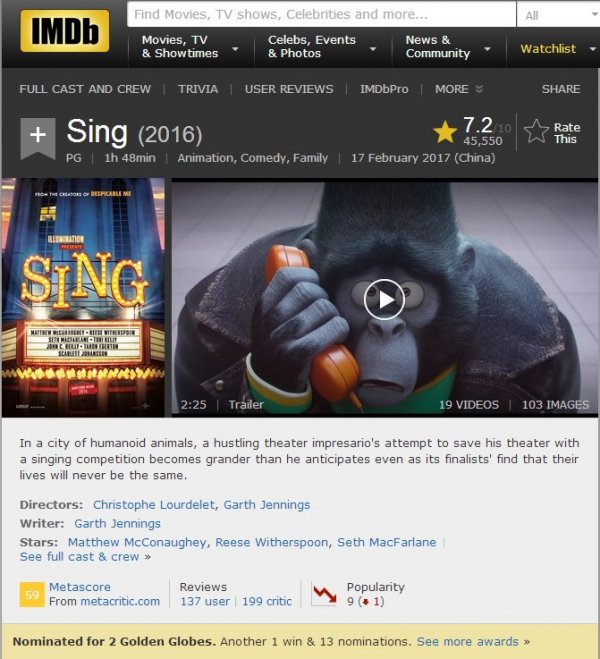600x659 pixels.
Task: Click the yellow Metascore 59 box
Action: 32,594
